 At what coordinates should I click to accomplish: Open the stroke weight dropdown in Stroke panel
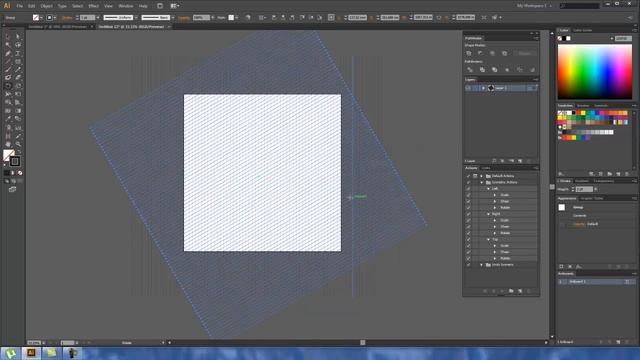click(x=596, y=189)
